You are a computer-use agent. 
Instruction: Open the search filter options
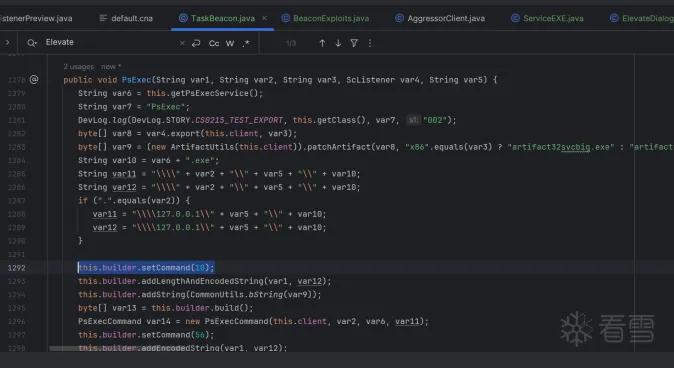coord(354,43)
